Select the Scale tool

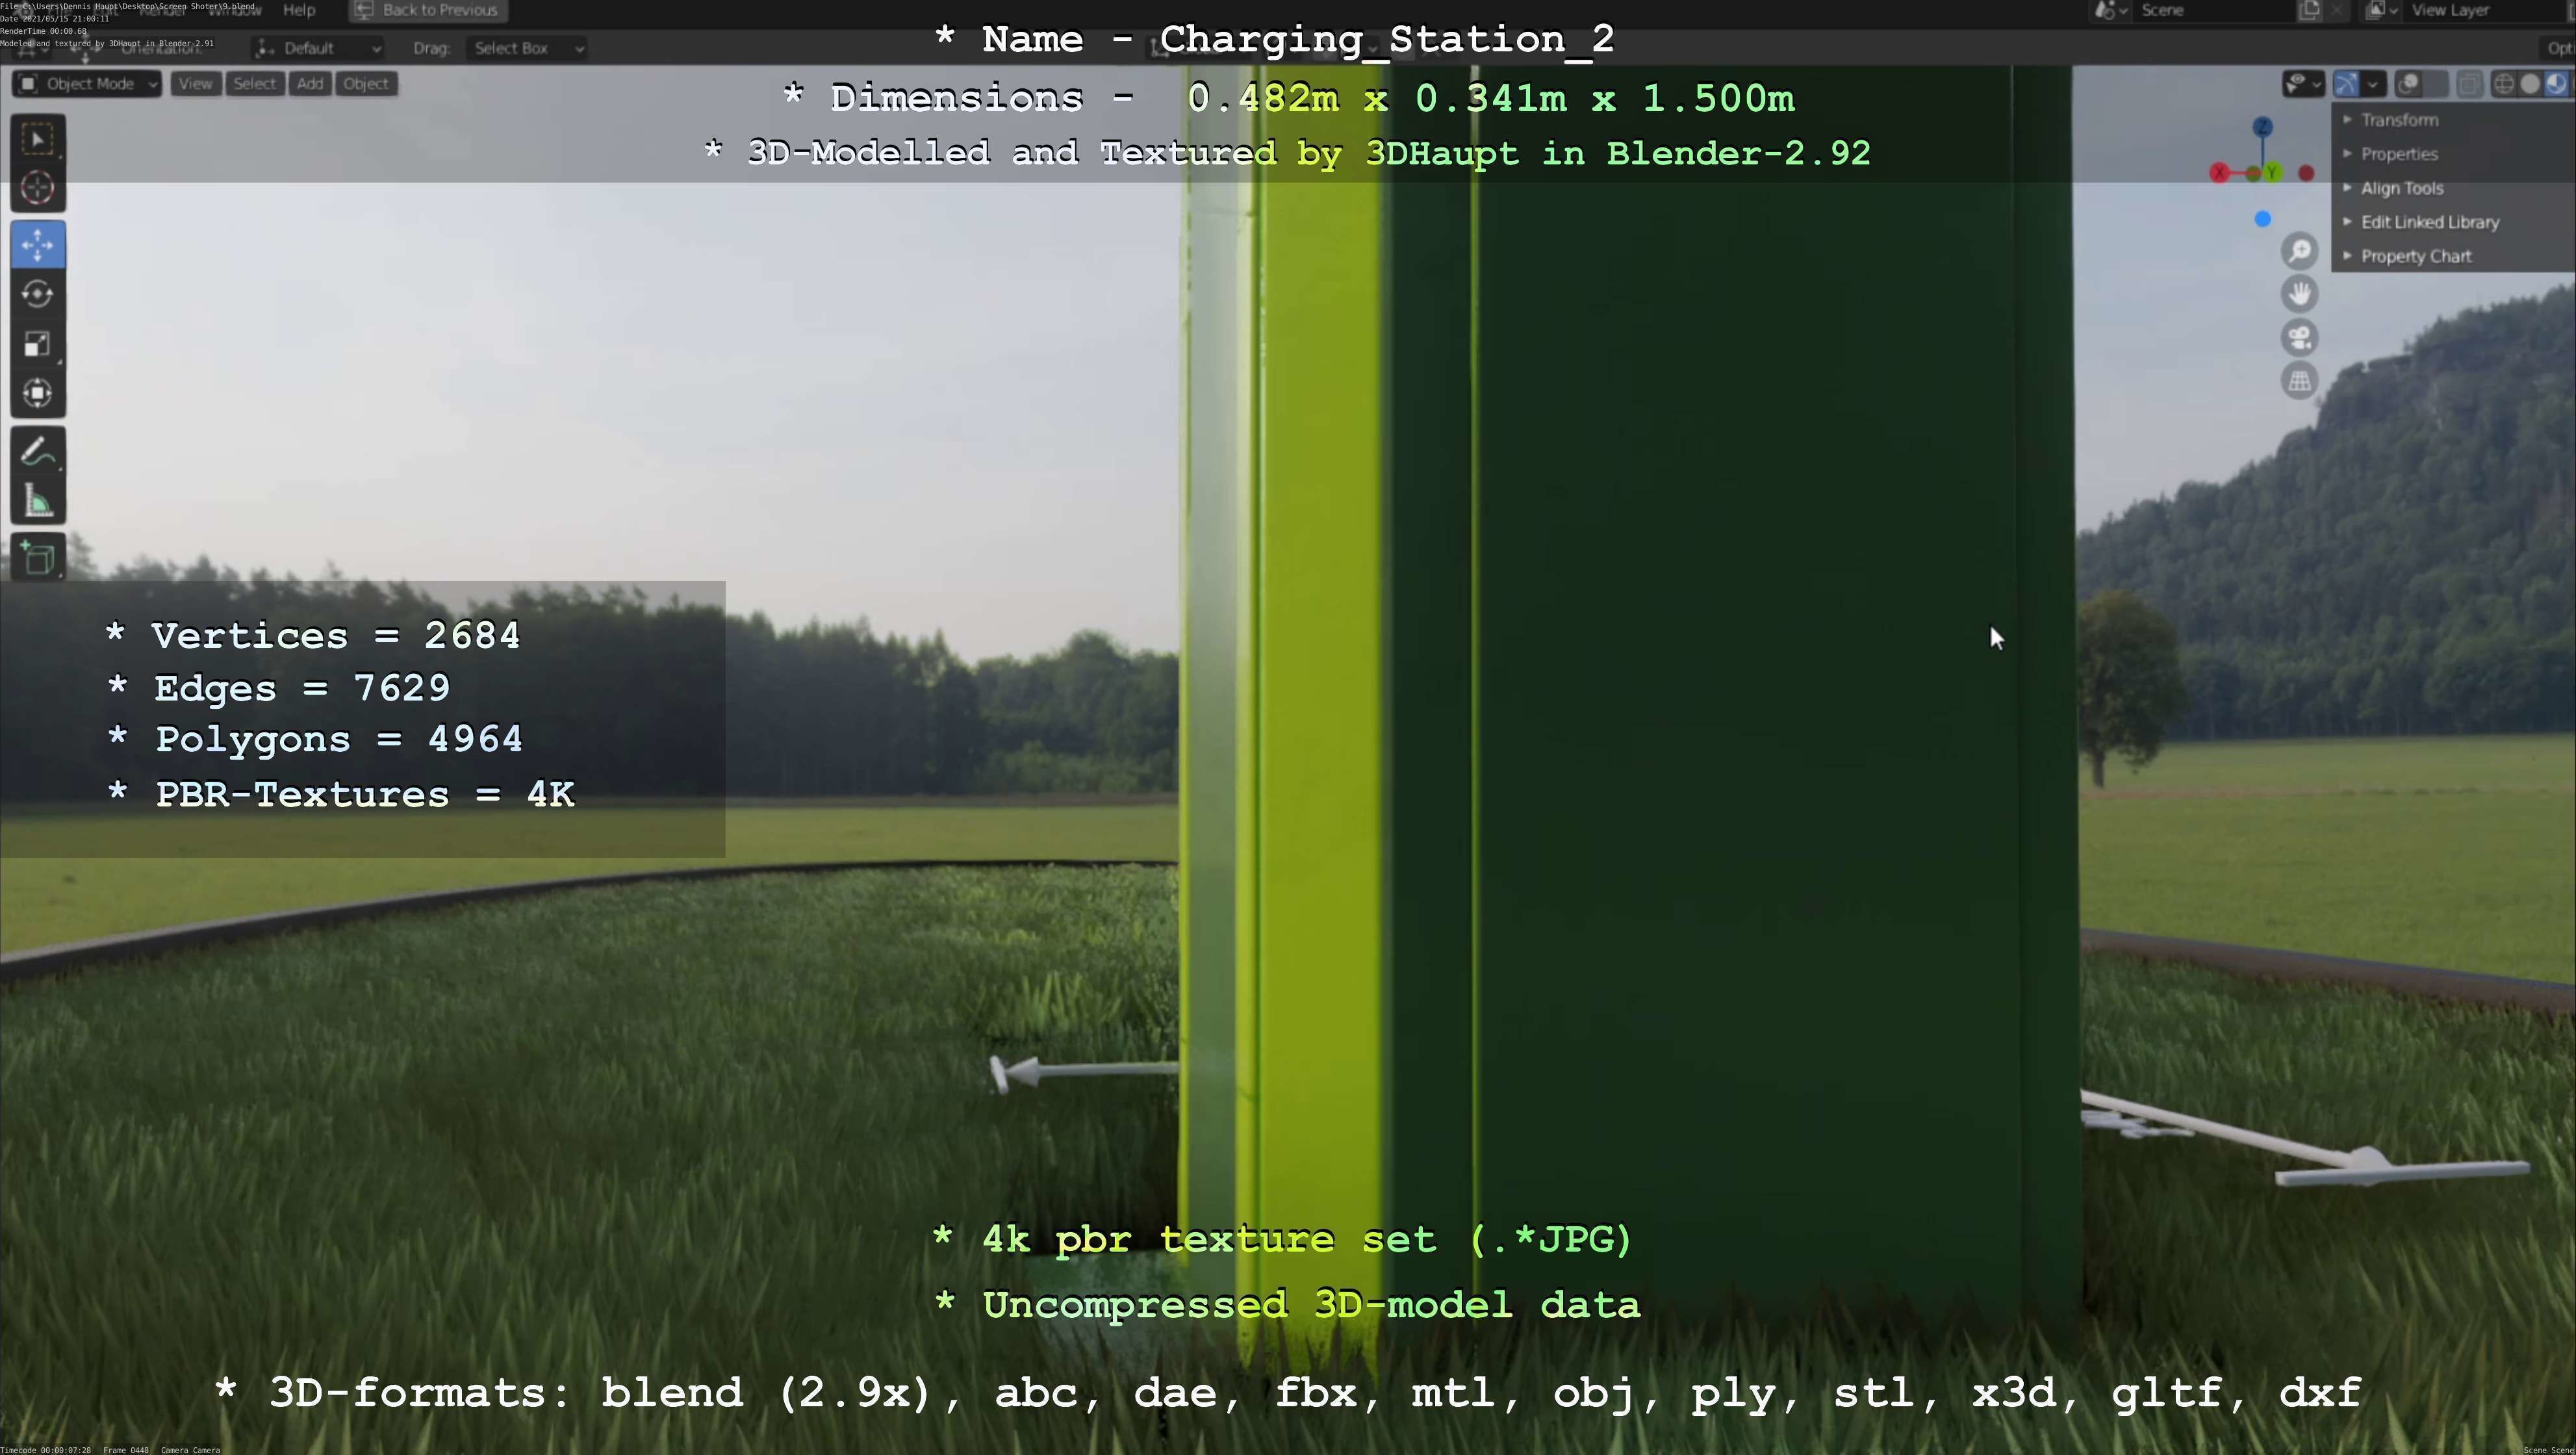coord(38,344)
